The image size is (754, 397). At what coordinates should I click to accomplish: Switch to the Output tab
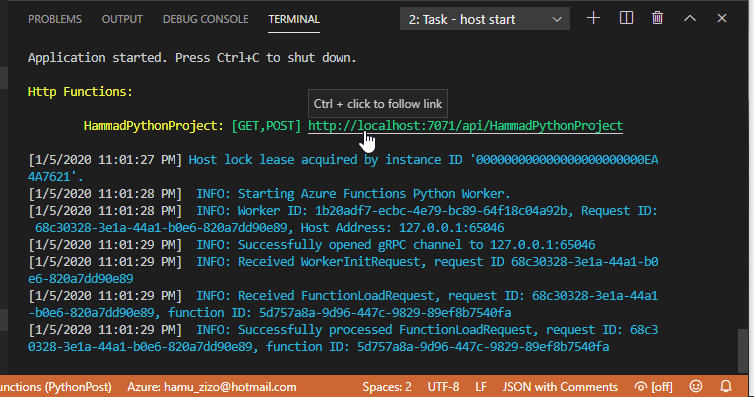(122, 19)
